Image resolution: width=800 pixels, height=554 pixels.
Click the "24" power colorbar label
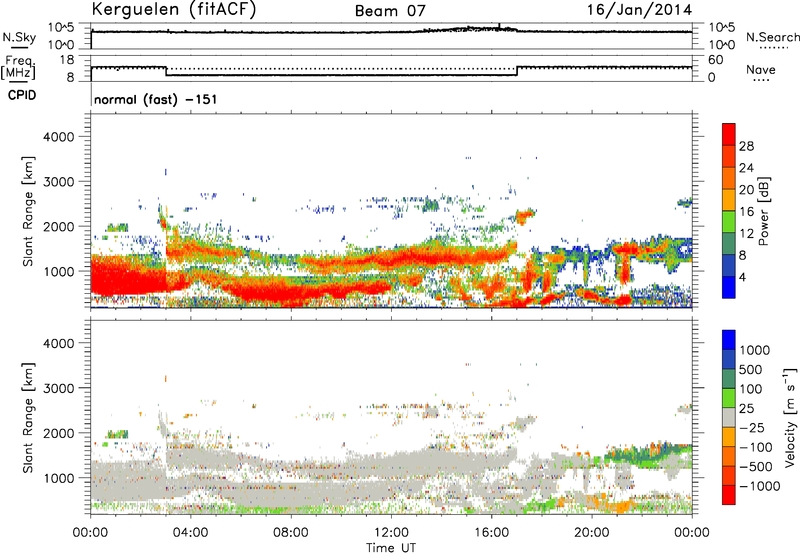click(x=746, y=168)
